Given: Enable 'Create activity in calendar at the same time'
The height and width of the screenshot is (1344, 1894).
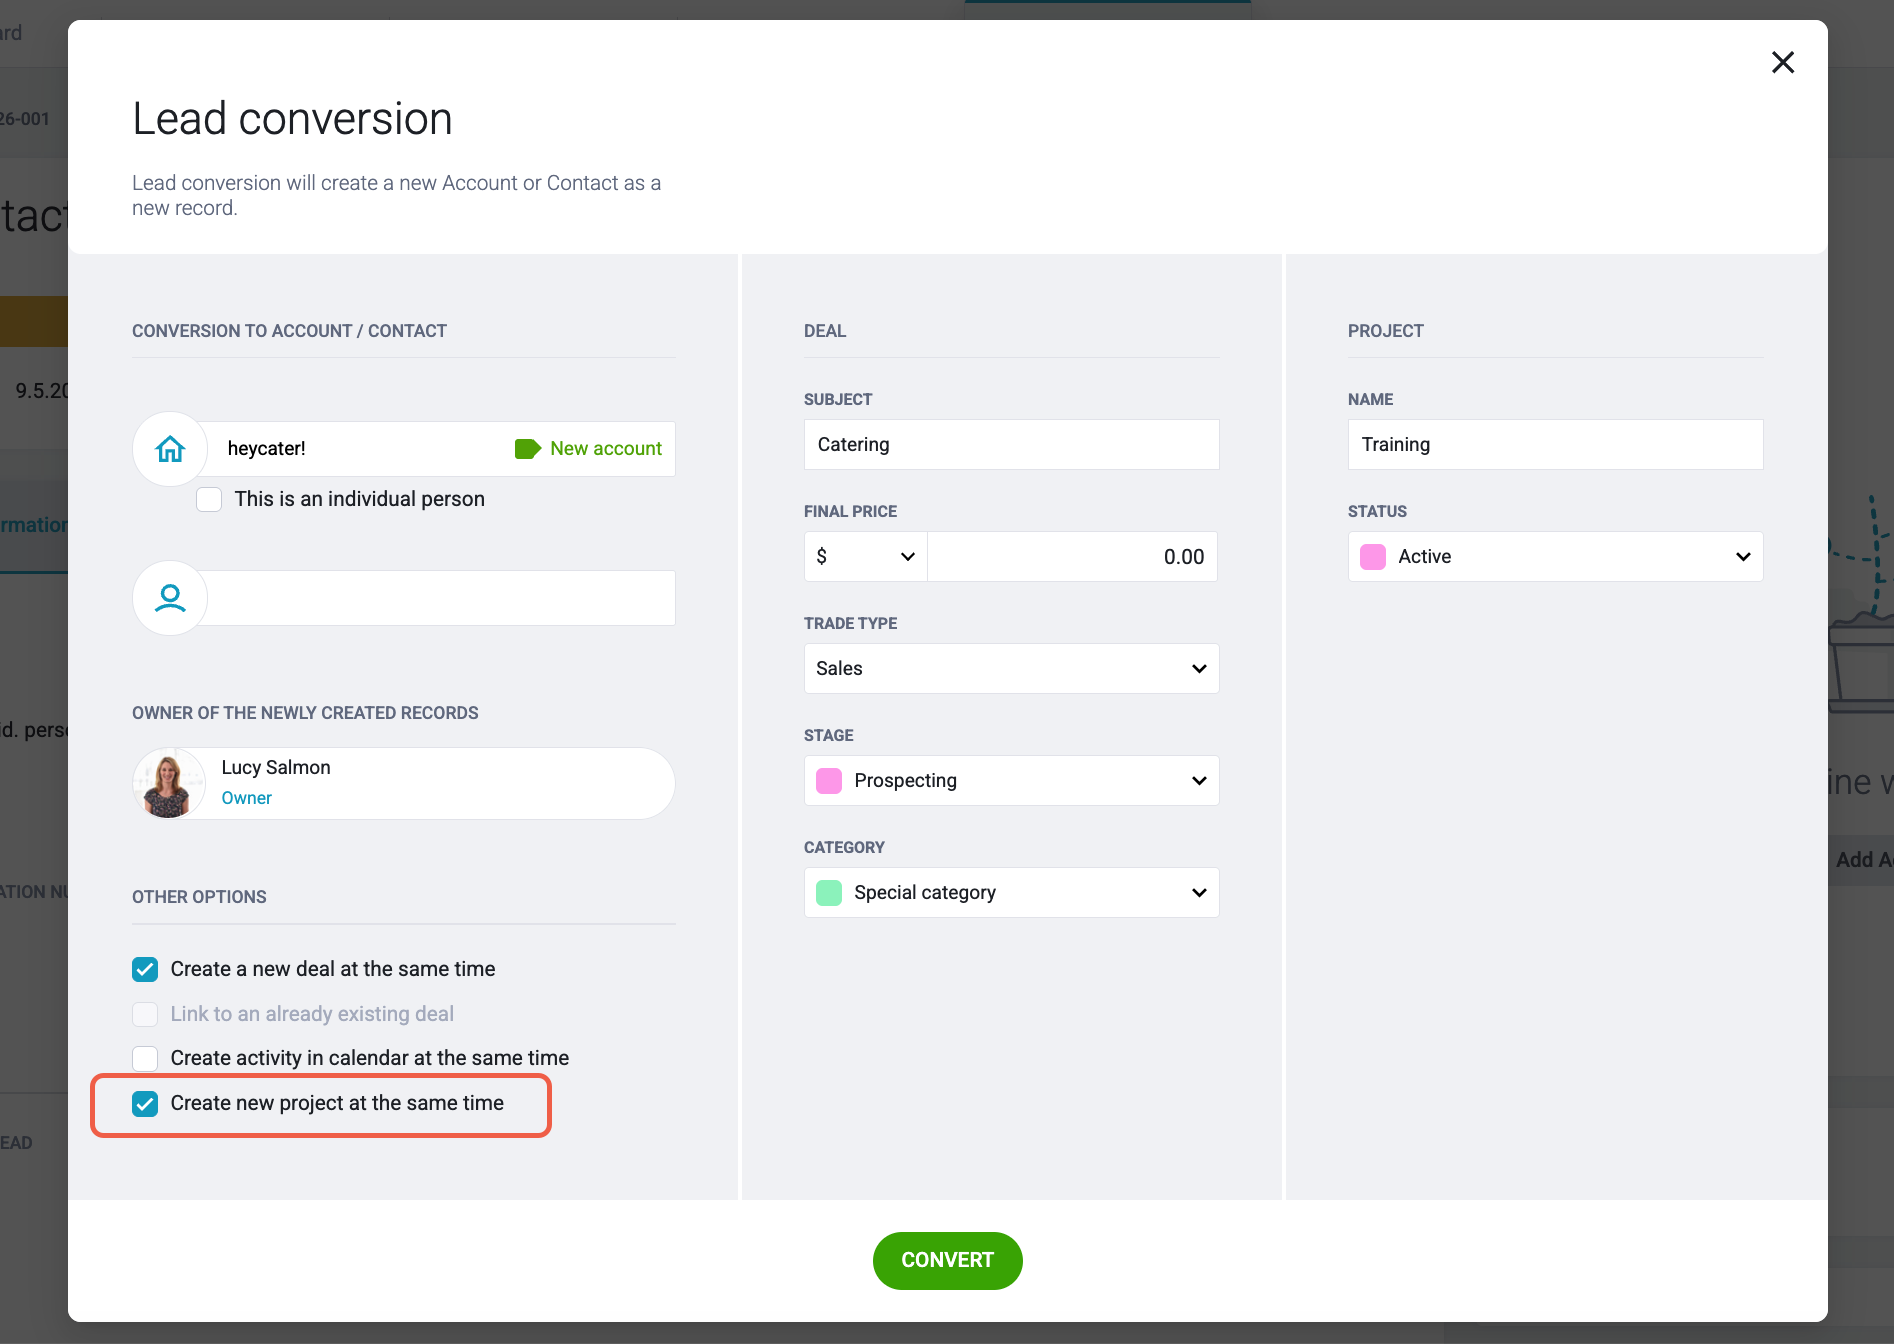Looking at the screenshot, I should pyautogui.click(x=145, y=1058).
